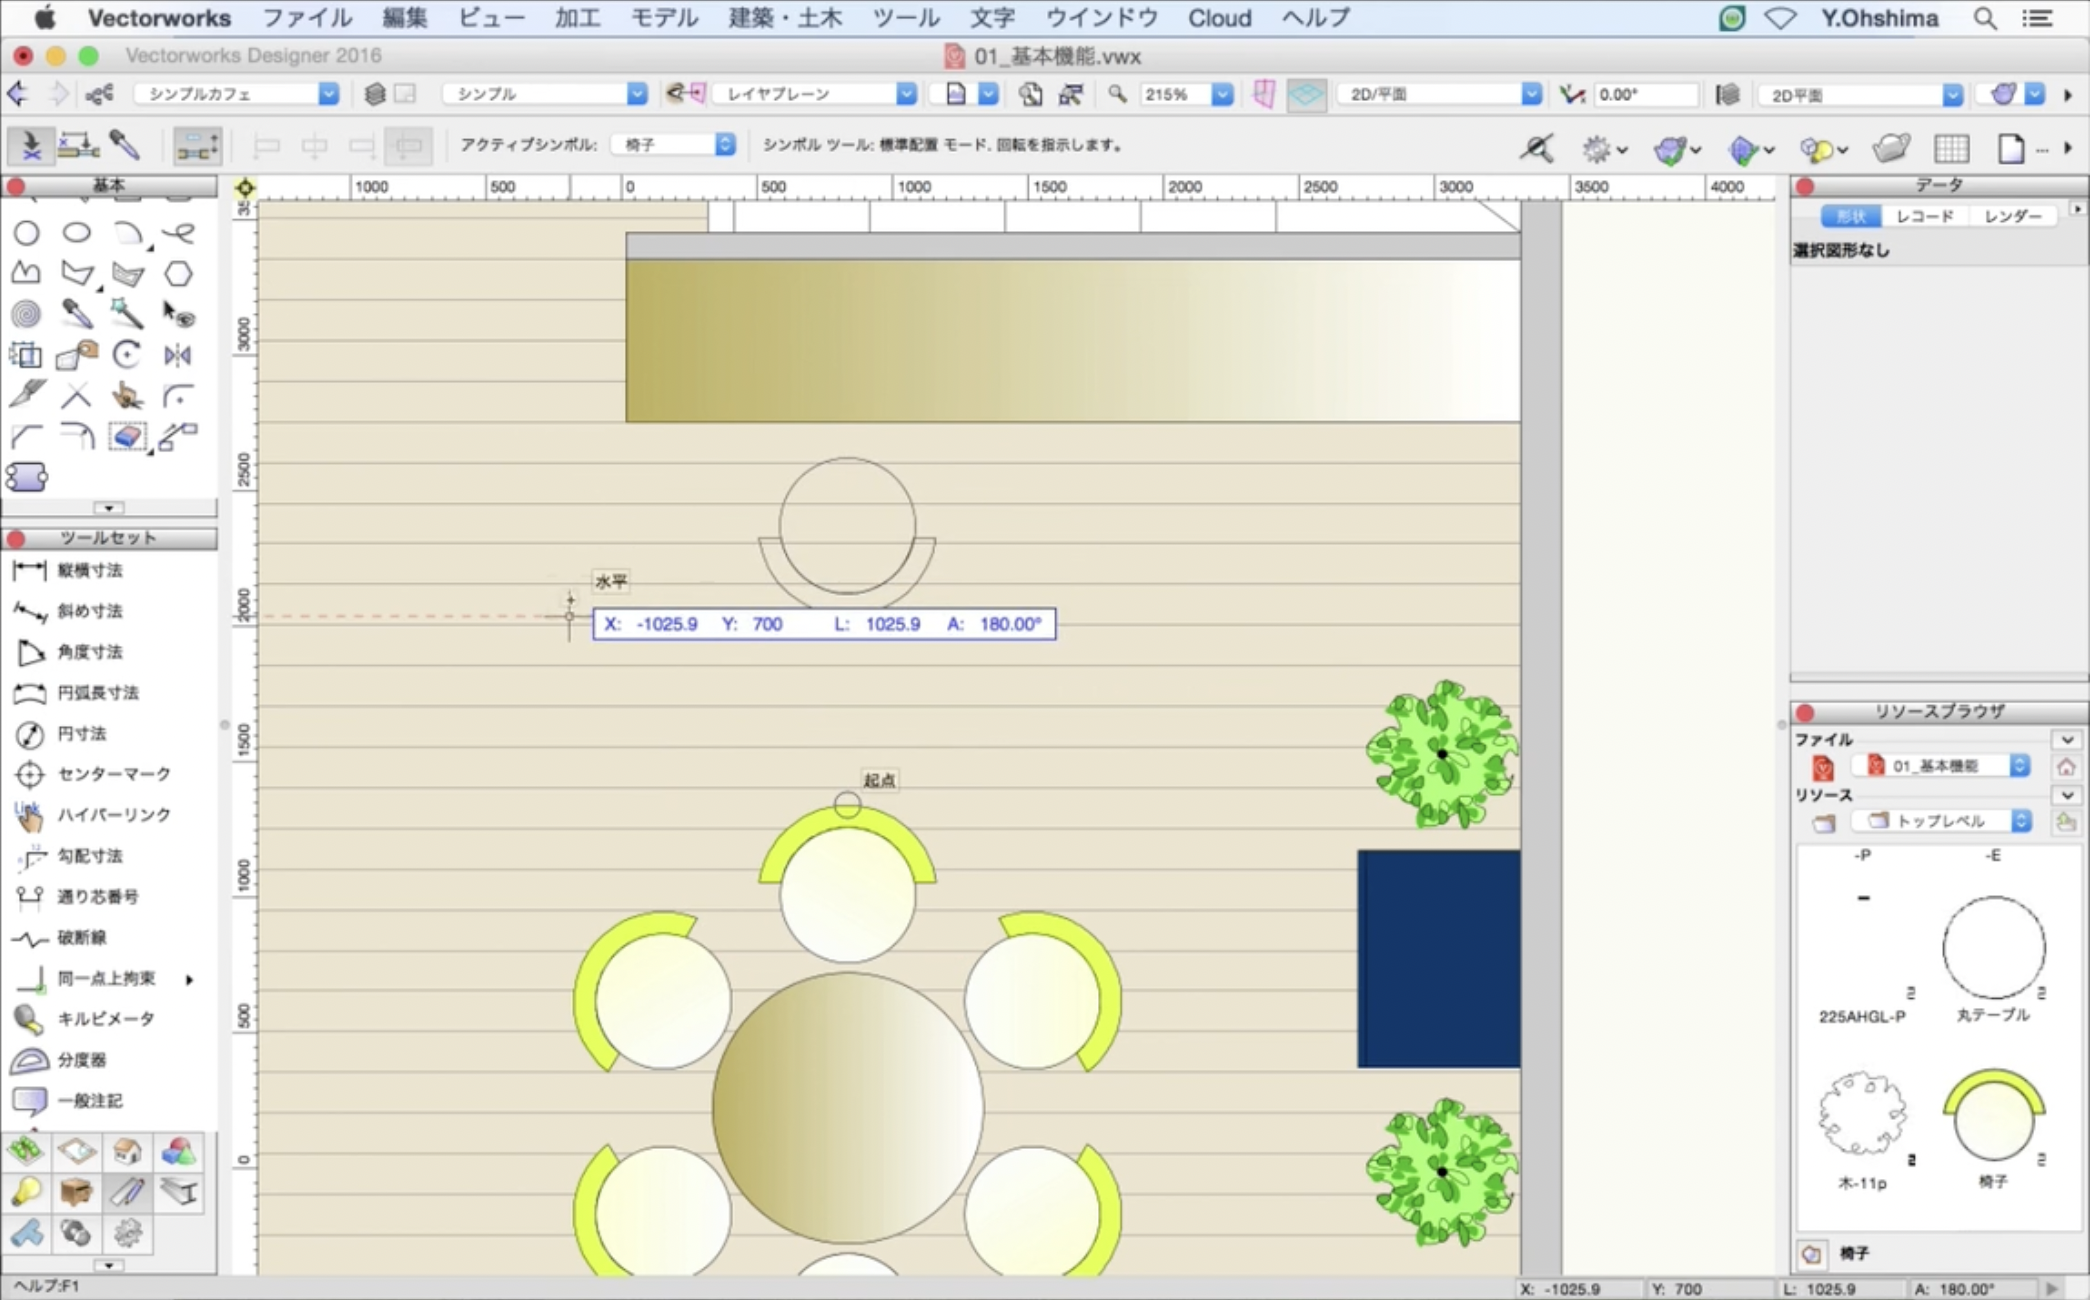Select the Polyline tool

tap(27, 273)
